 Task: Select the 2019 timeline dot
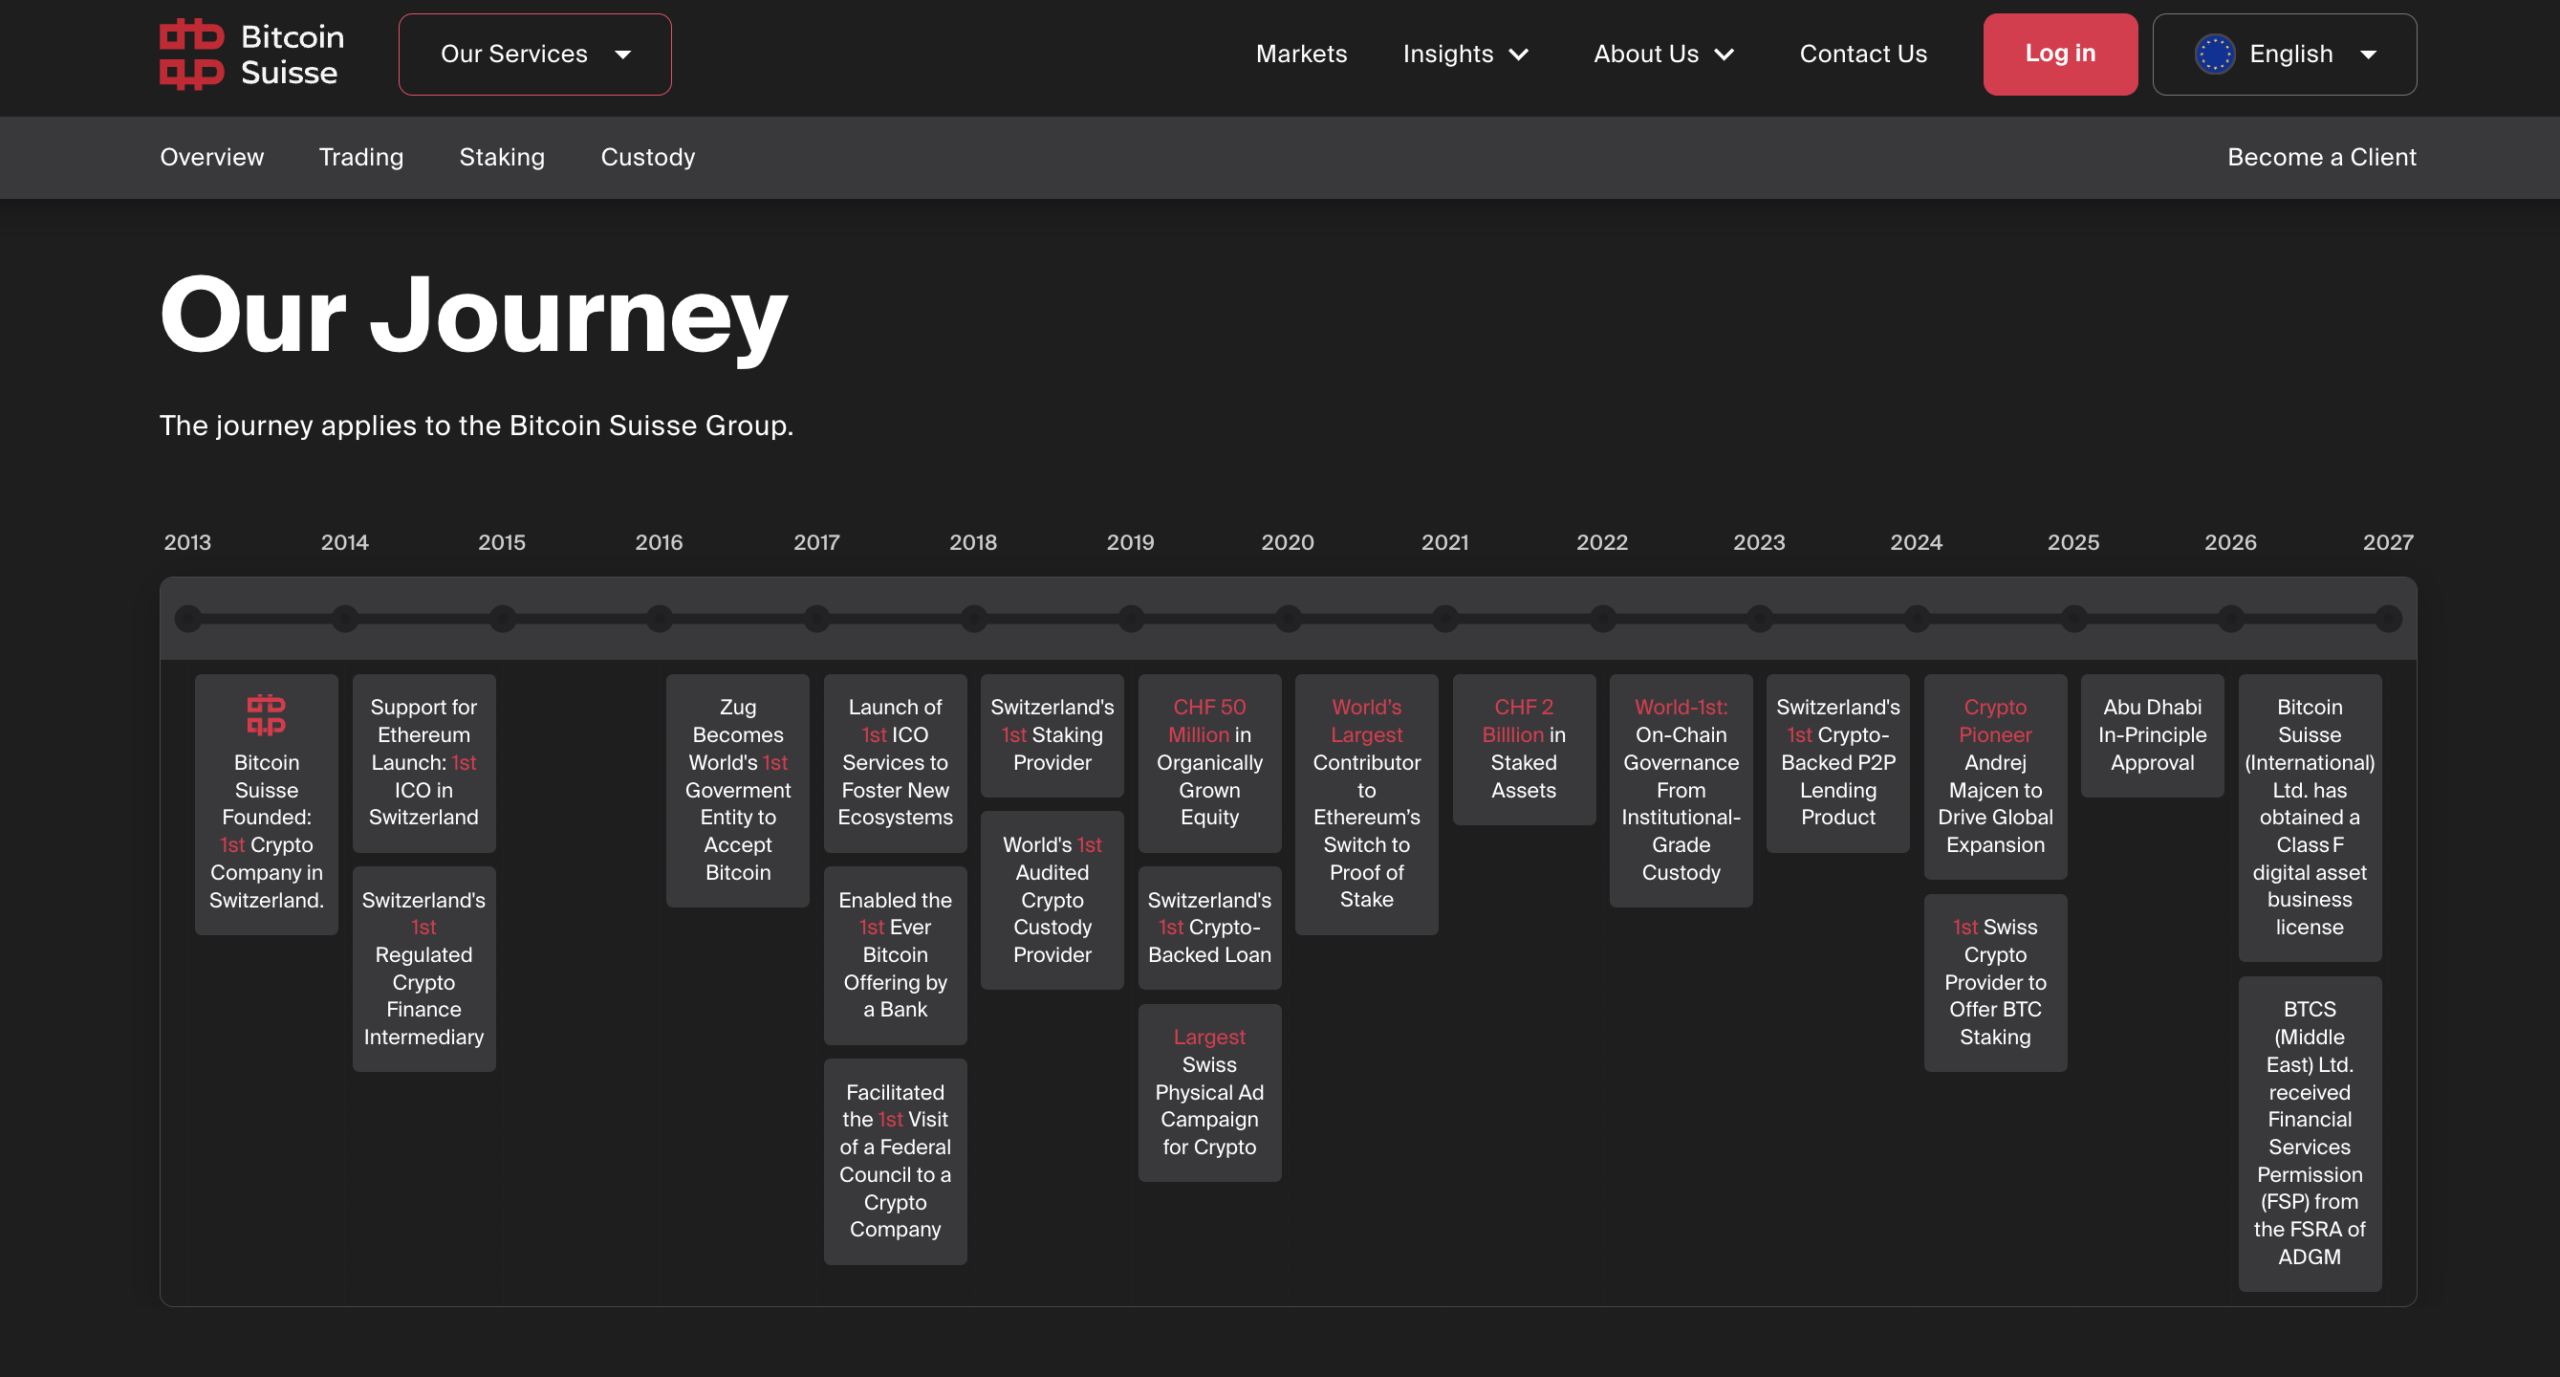pyautogui.click(x=1131, y=618)
